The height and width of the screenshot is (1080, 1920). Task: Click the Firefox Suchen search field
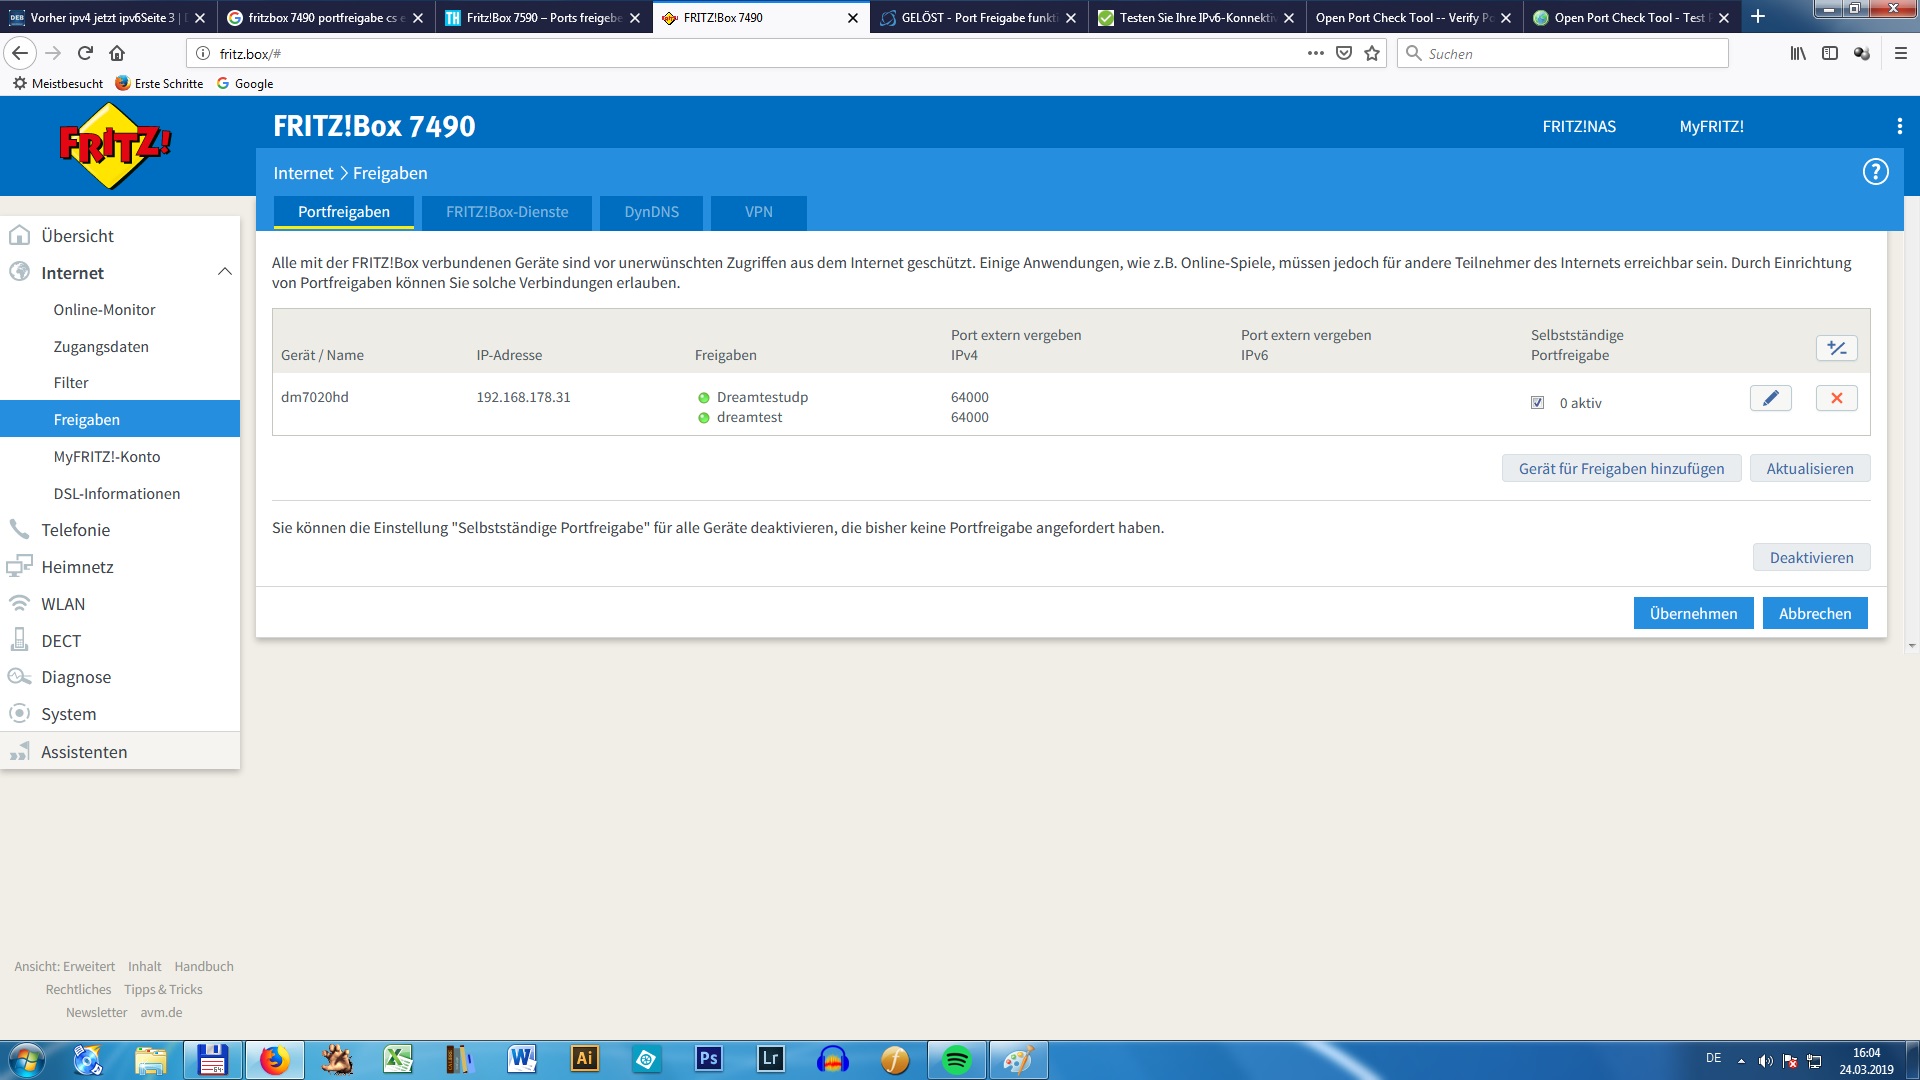[1562, 53]
